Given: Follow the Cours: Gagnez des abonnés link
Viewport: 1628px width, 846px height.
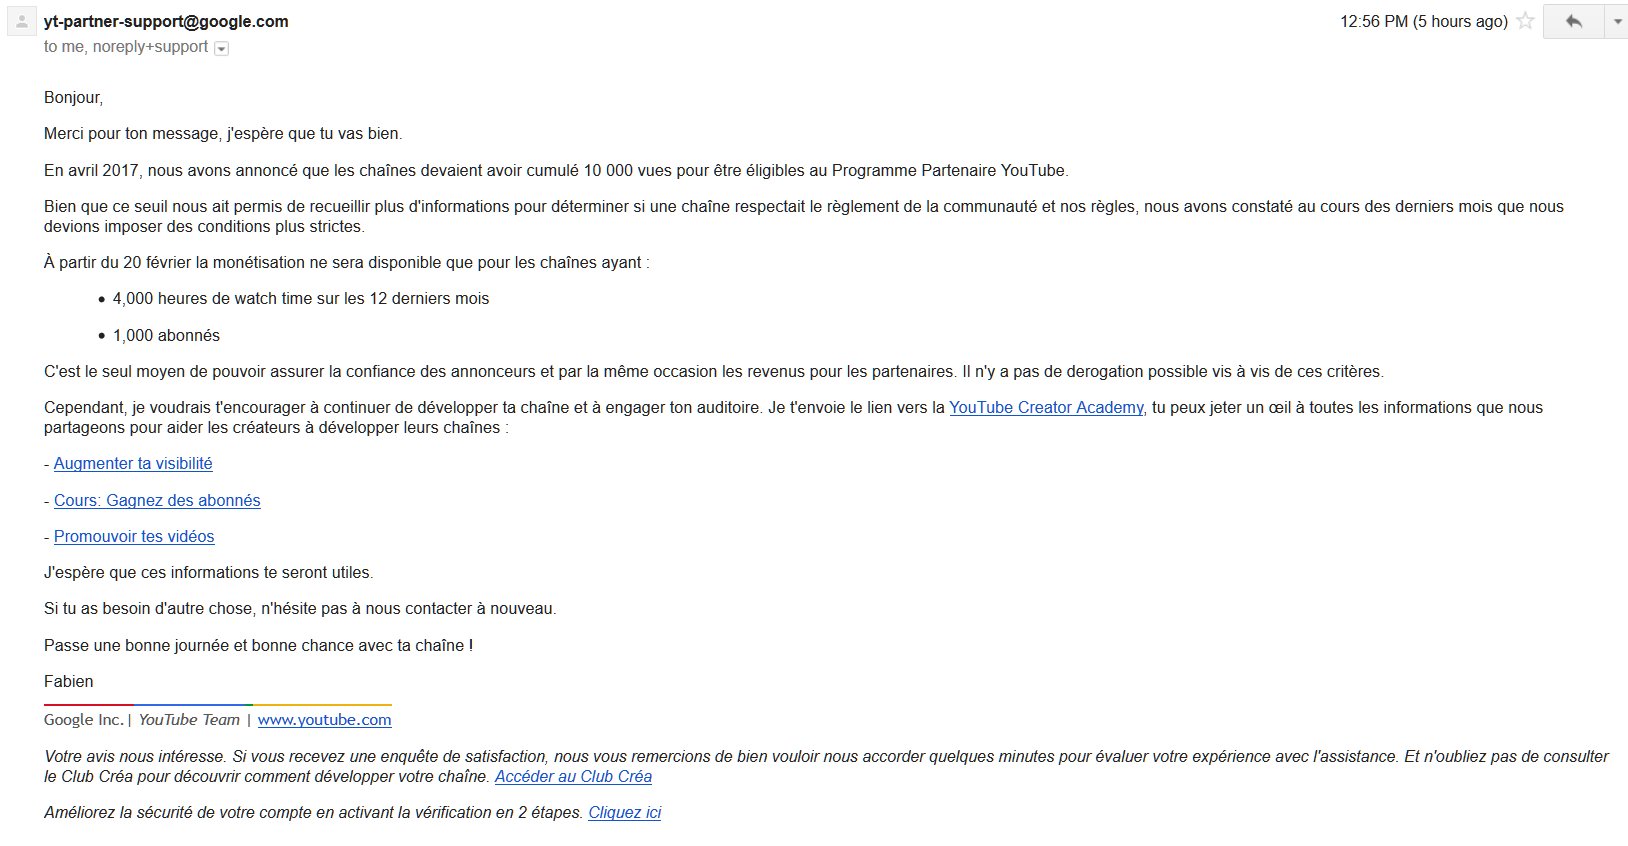Looking at the screenshot, I should coord(157,500).
